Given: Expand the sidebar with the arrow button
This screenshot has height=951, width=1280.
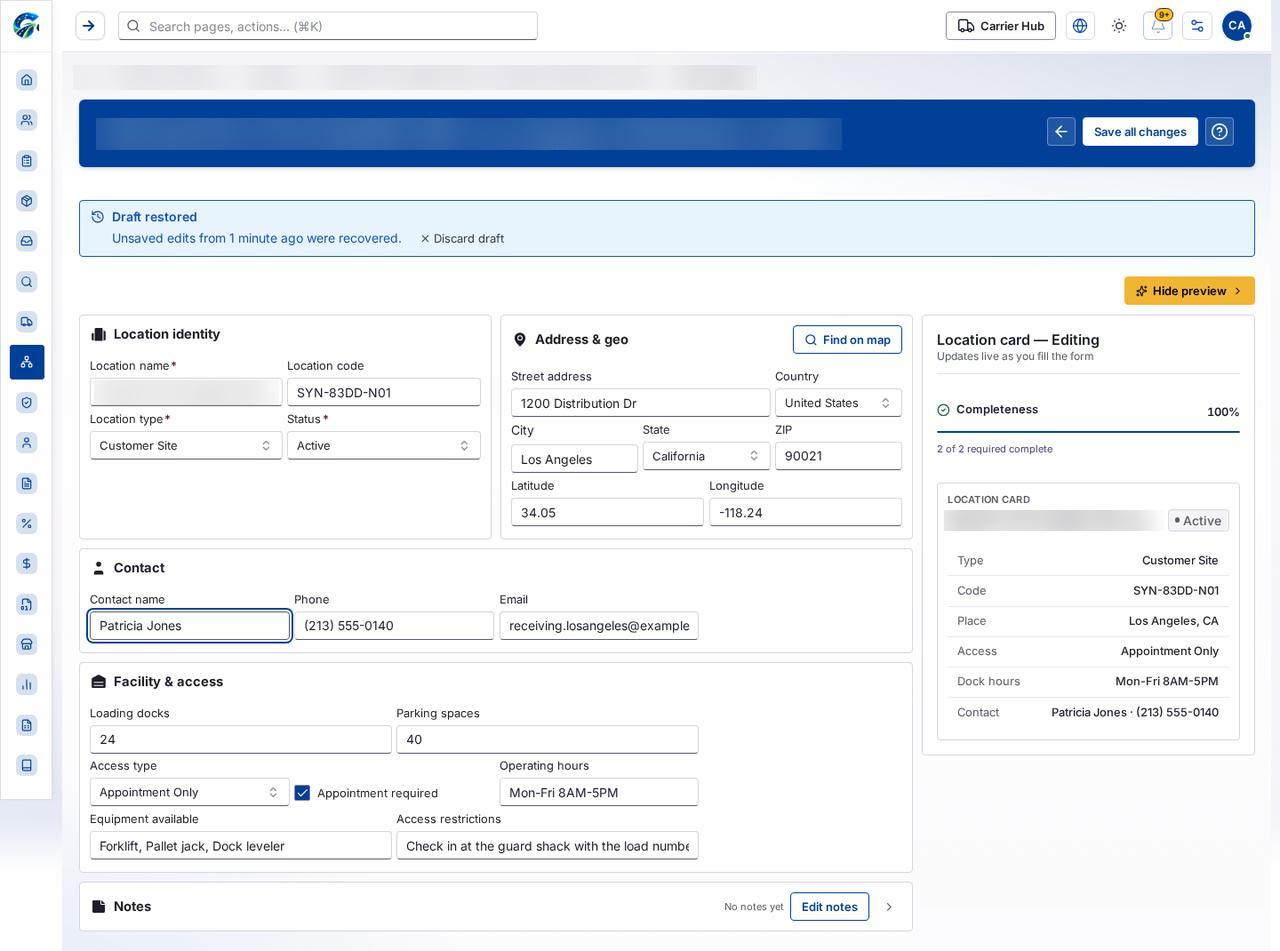Looking at the screenshot, I should 89,26.
